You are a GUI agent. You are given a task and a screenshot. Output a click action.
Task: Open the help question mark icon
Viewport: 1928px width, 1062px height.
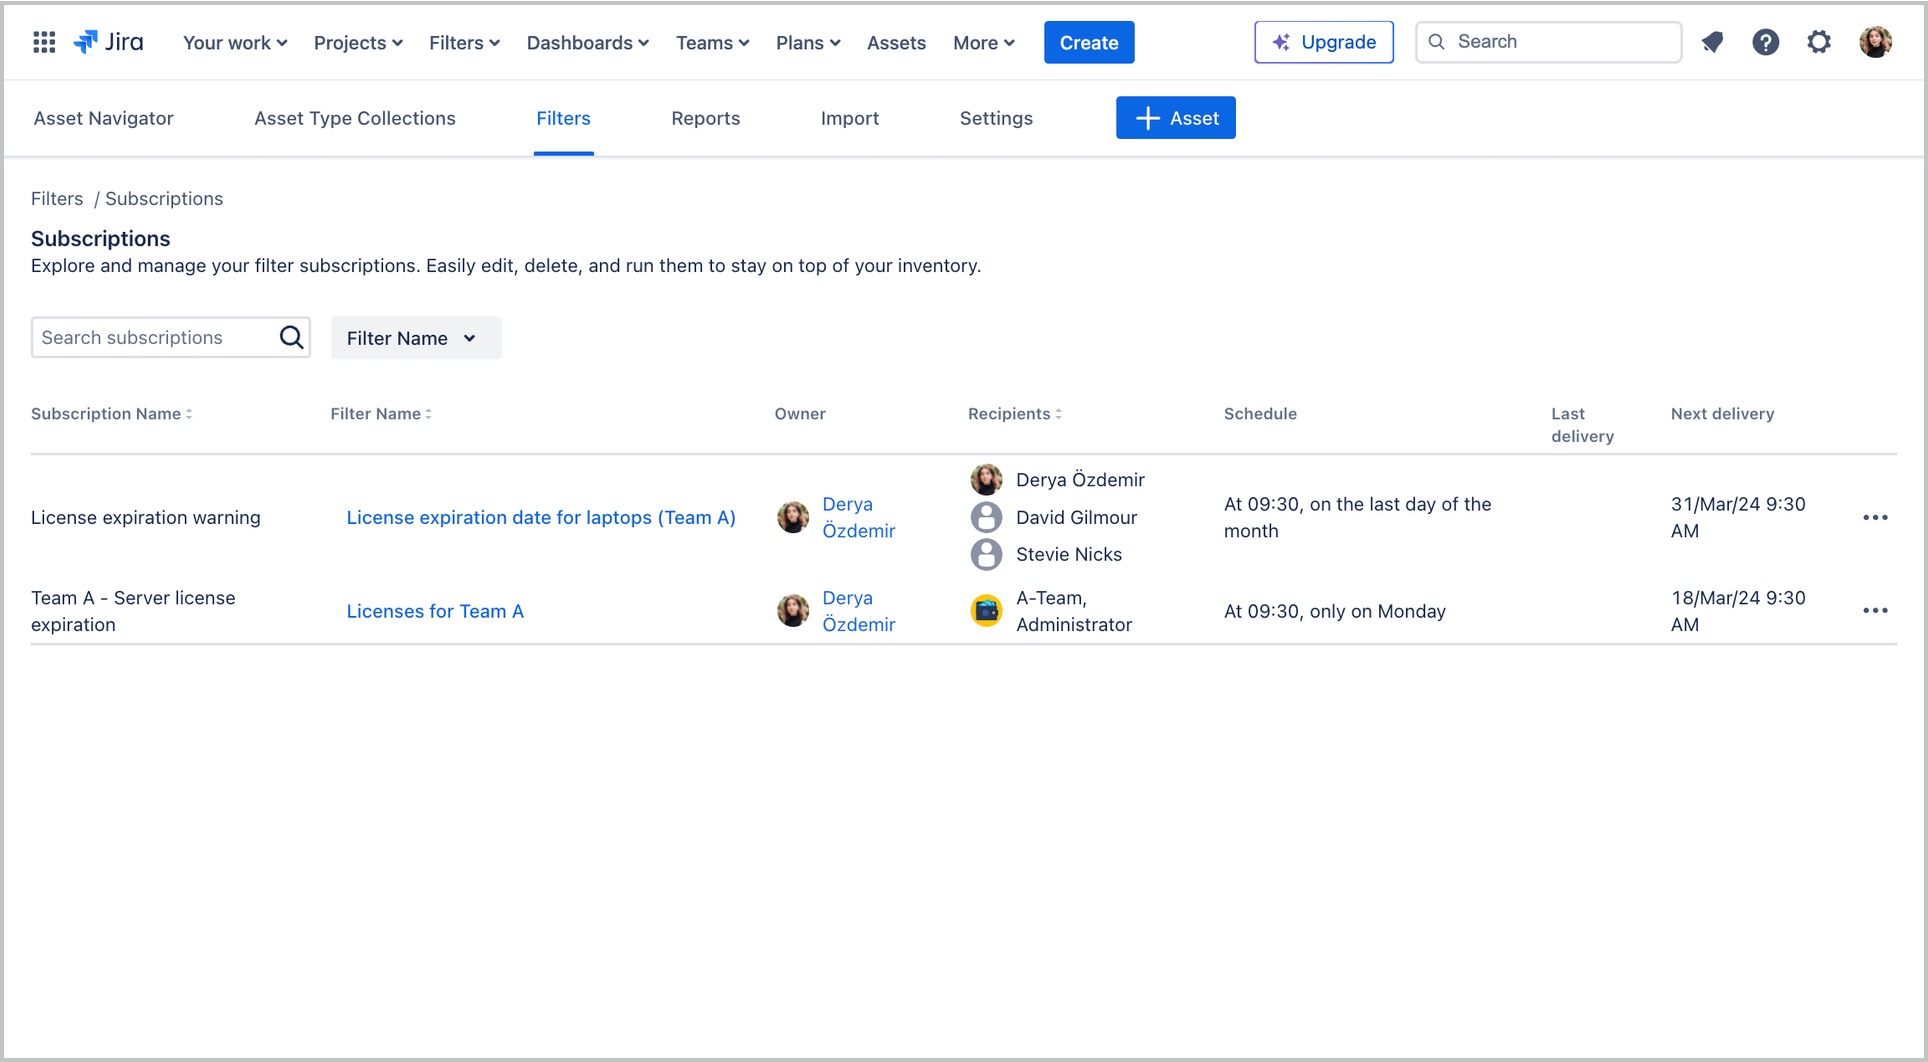click(1766, 42)
